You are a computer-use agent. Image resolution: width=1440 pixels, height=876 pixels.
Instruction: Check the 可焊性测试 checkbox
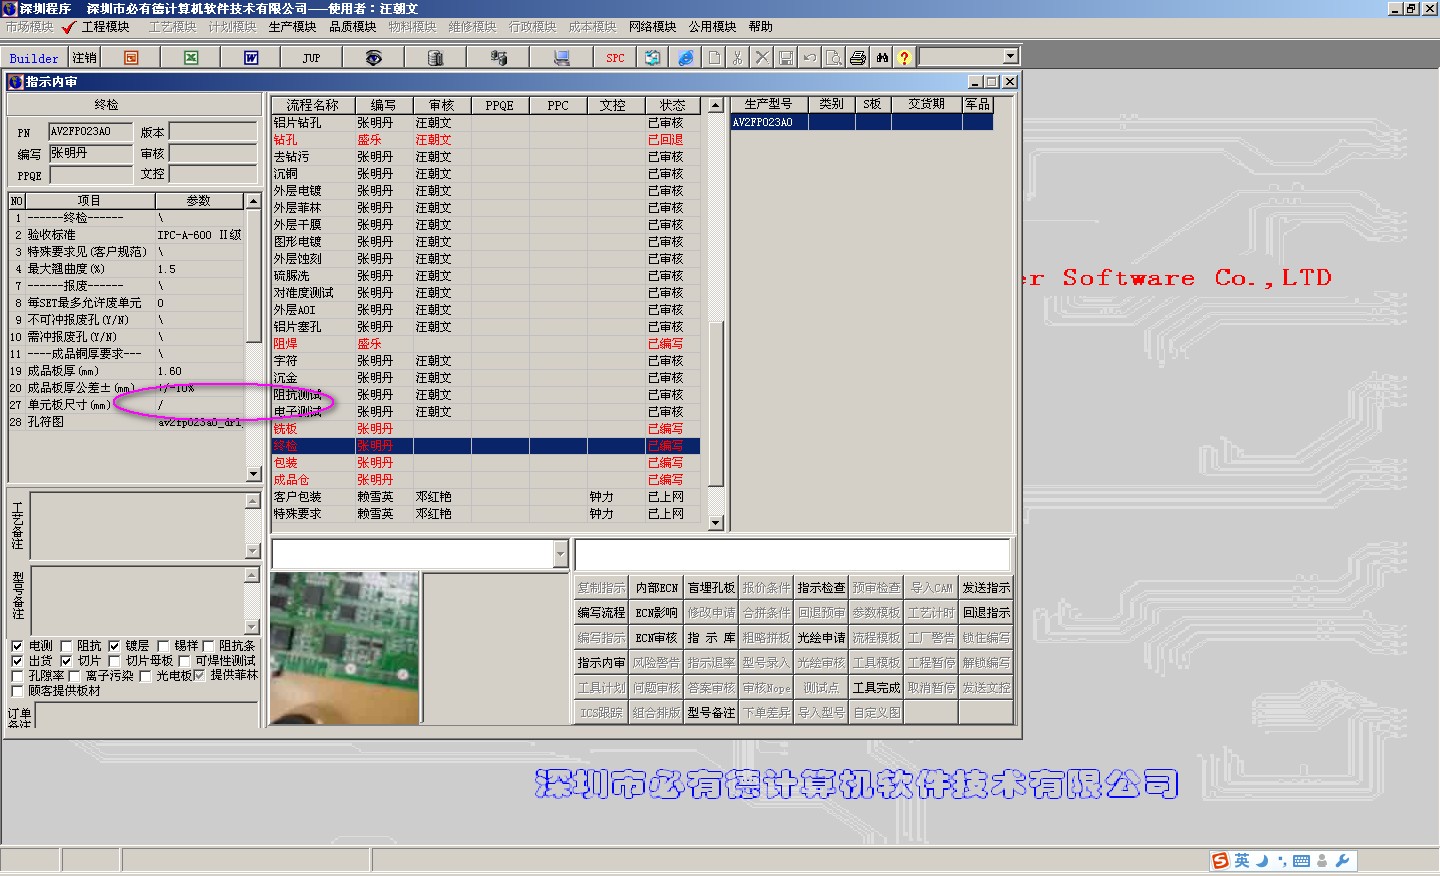(x=185, y=661)
